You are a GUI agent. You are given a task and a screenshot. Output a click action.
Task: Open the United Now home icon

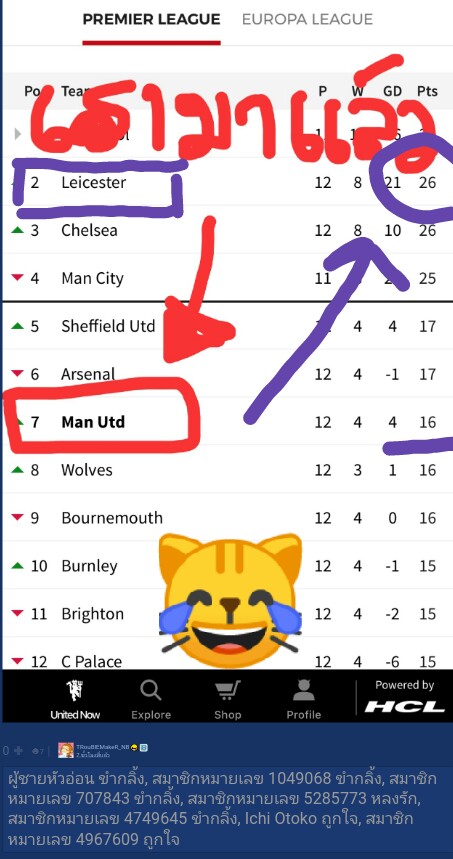tap(75, 699)
